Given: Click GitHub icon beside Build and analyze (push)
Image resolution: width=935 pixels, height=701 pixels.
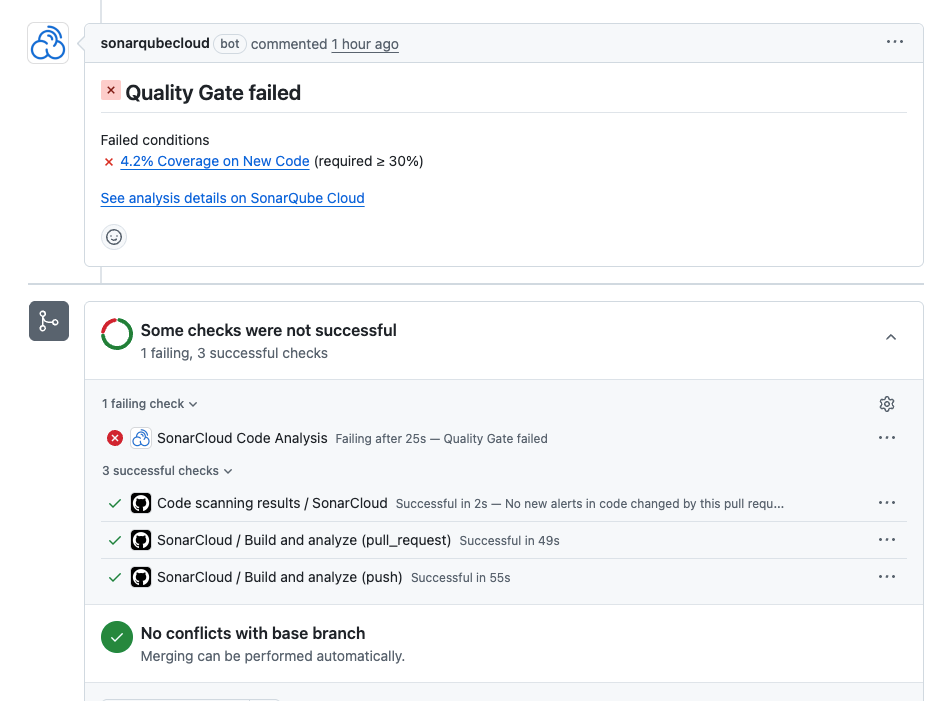Looking at the screenshot, I should [x=141, y=577].
